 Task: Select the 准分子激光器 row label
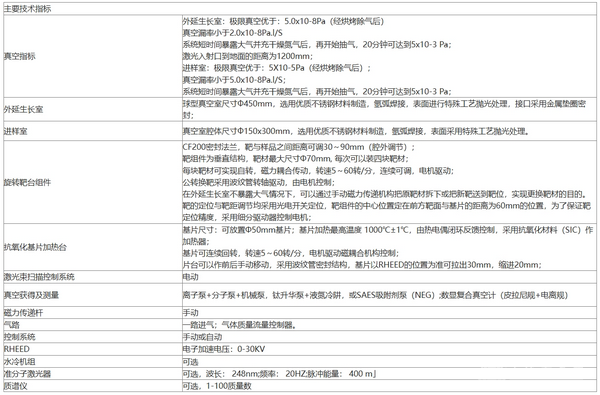(27, 374)
